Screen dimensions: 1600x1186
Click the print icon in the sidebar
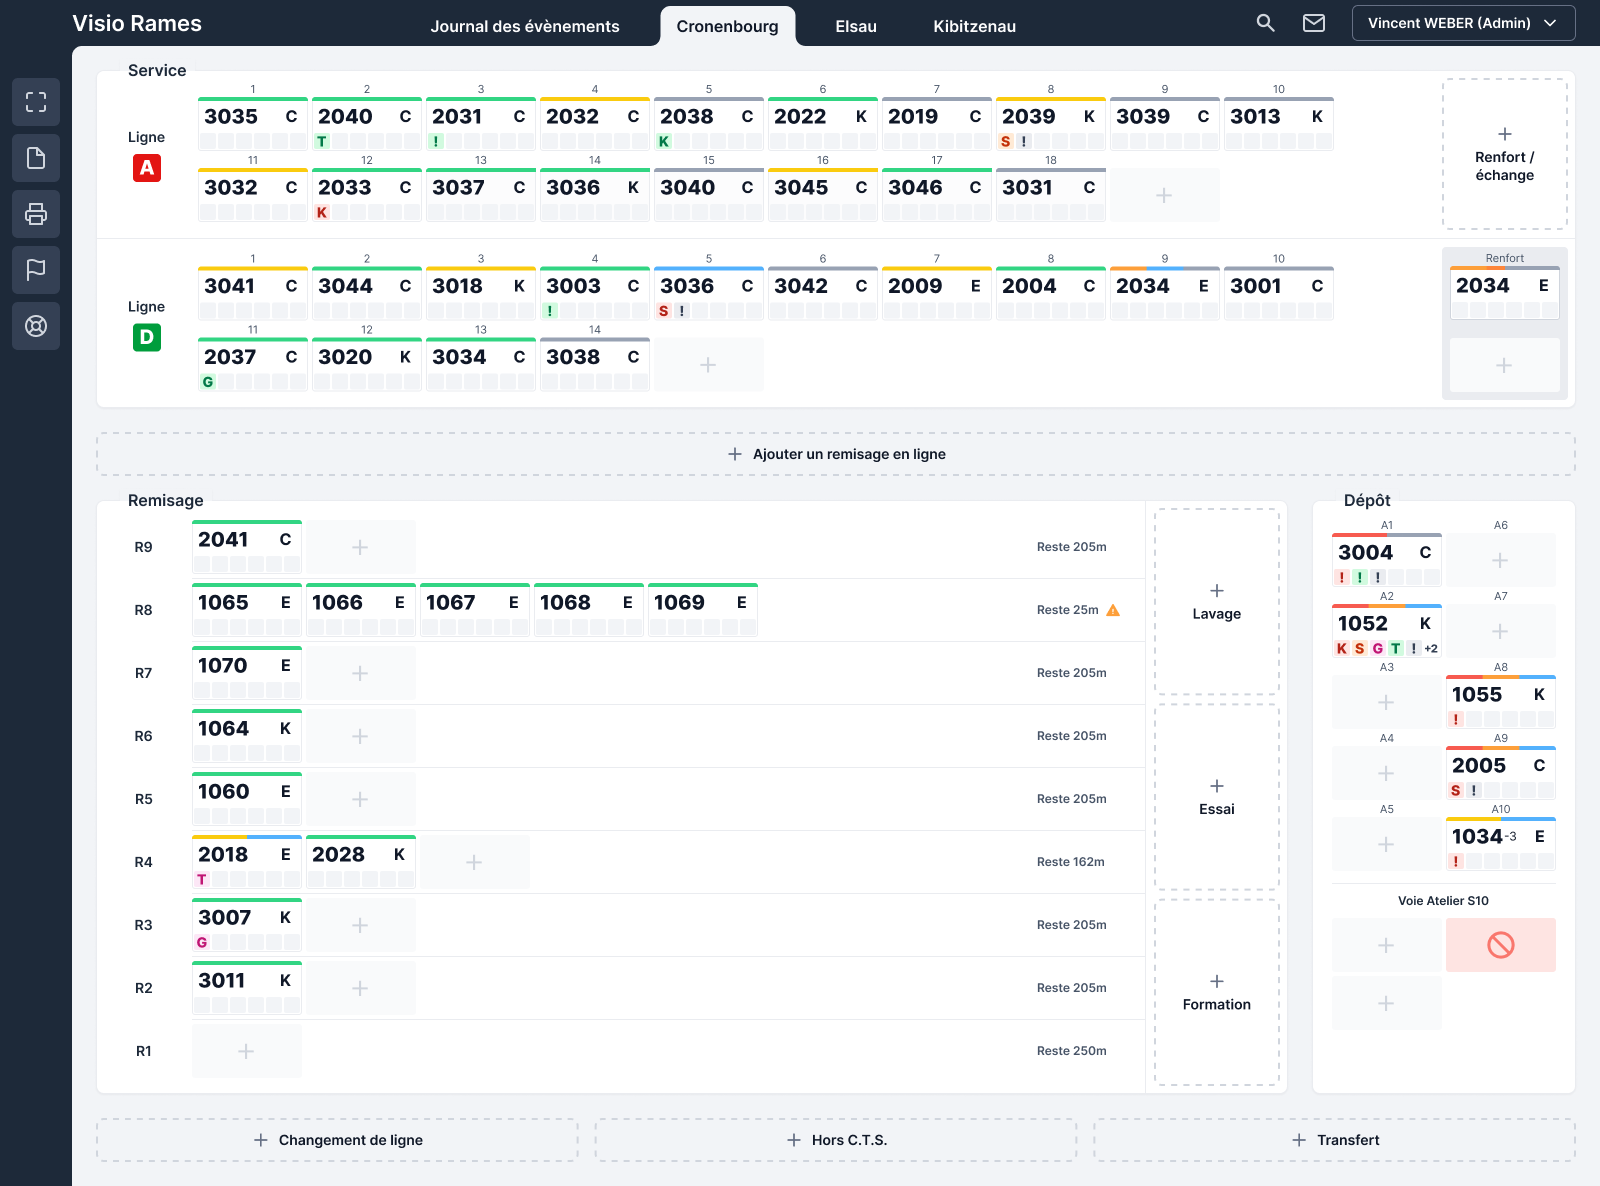pos(36,214)
